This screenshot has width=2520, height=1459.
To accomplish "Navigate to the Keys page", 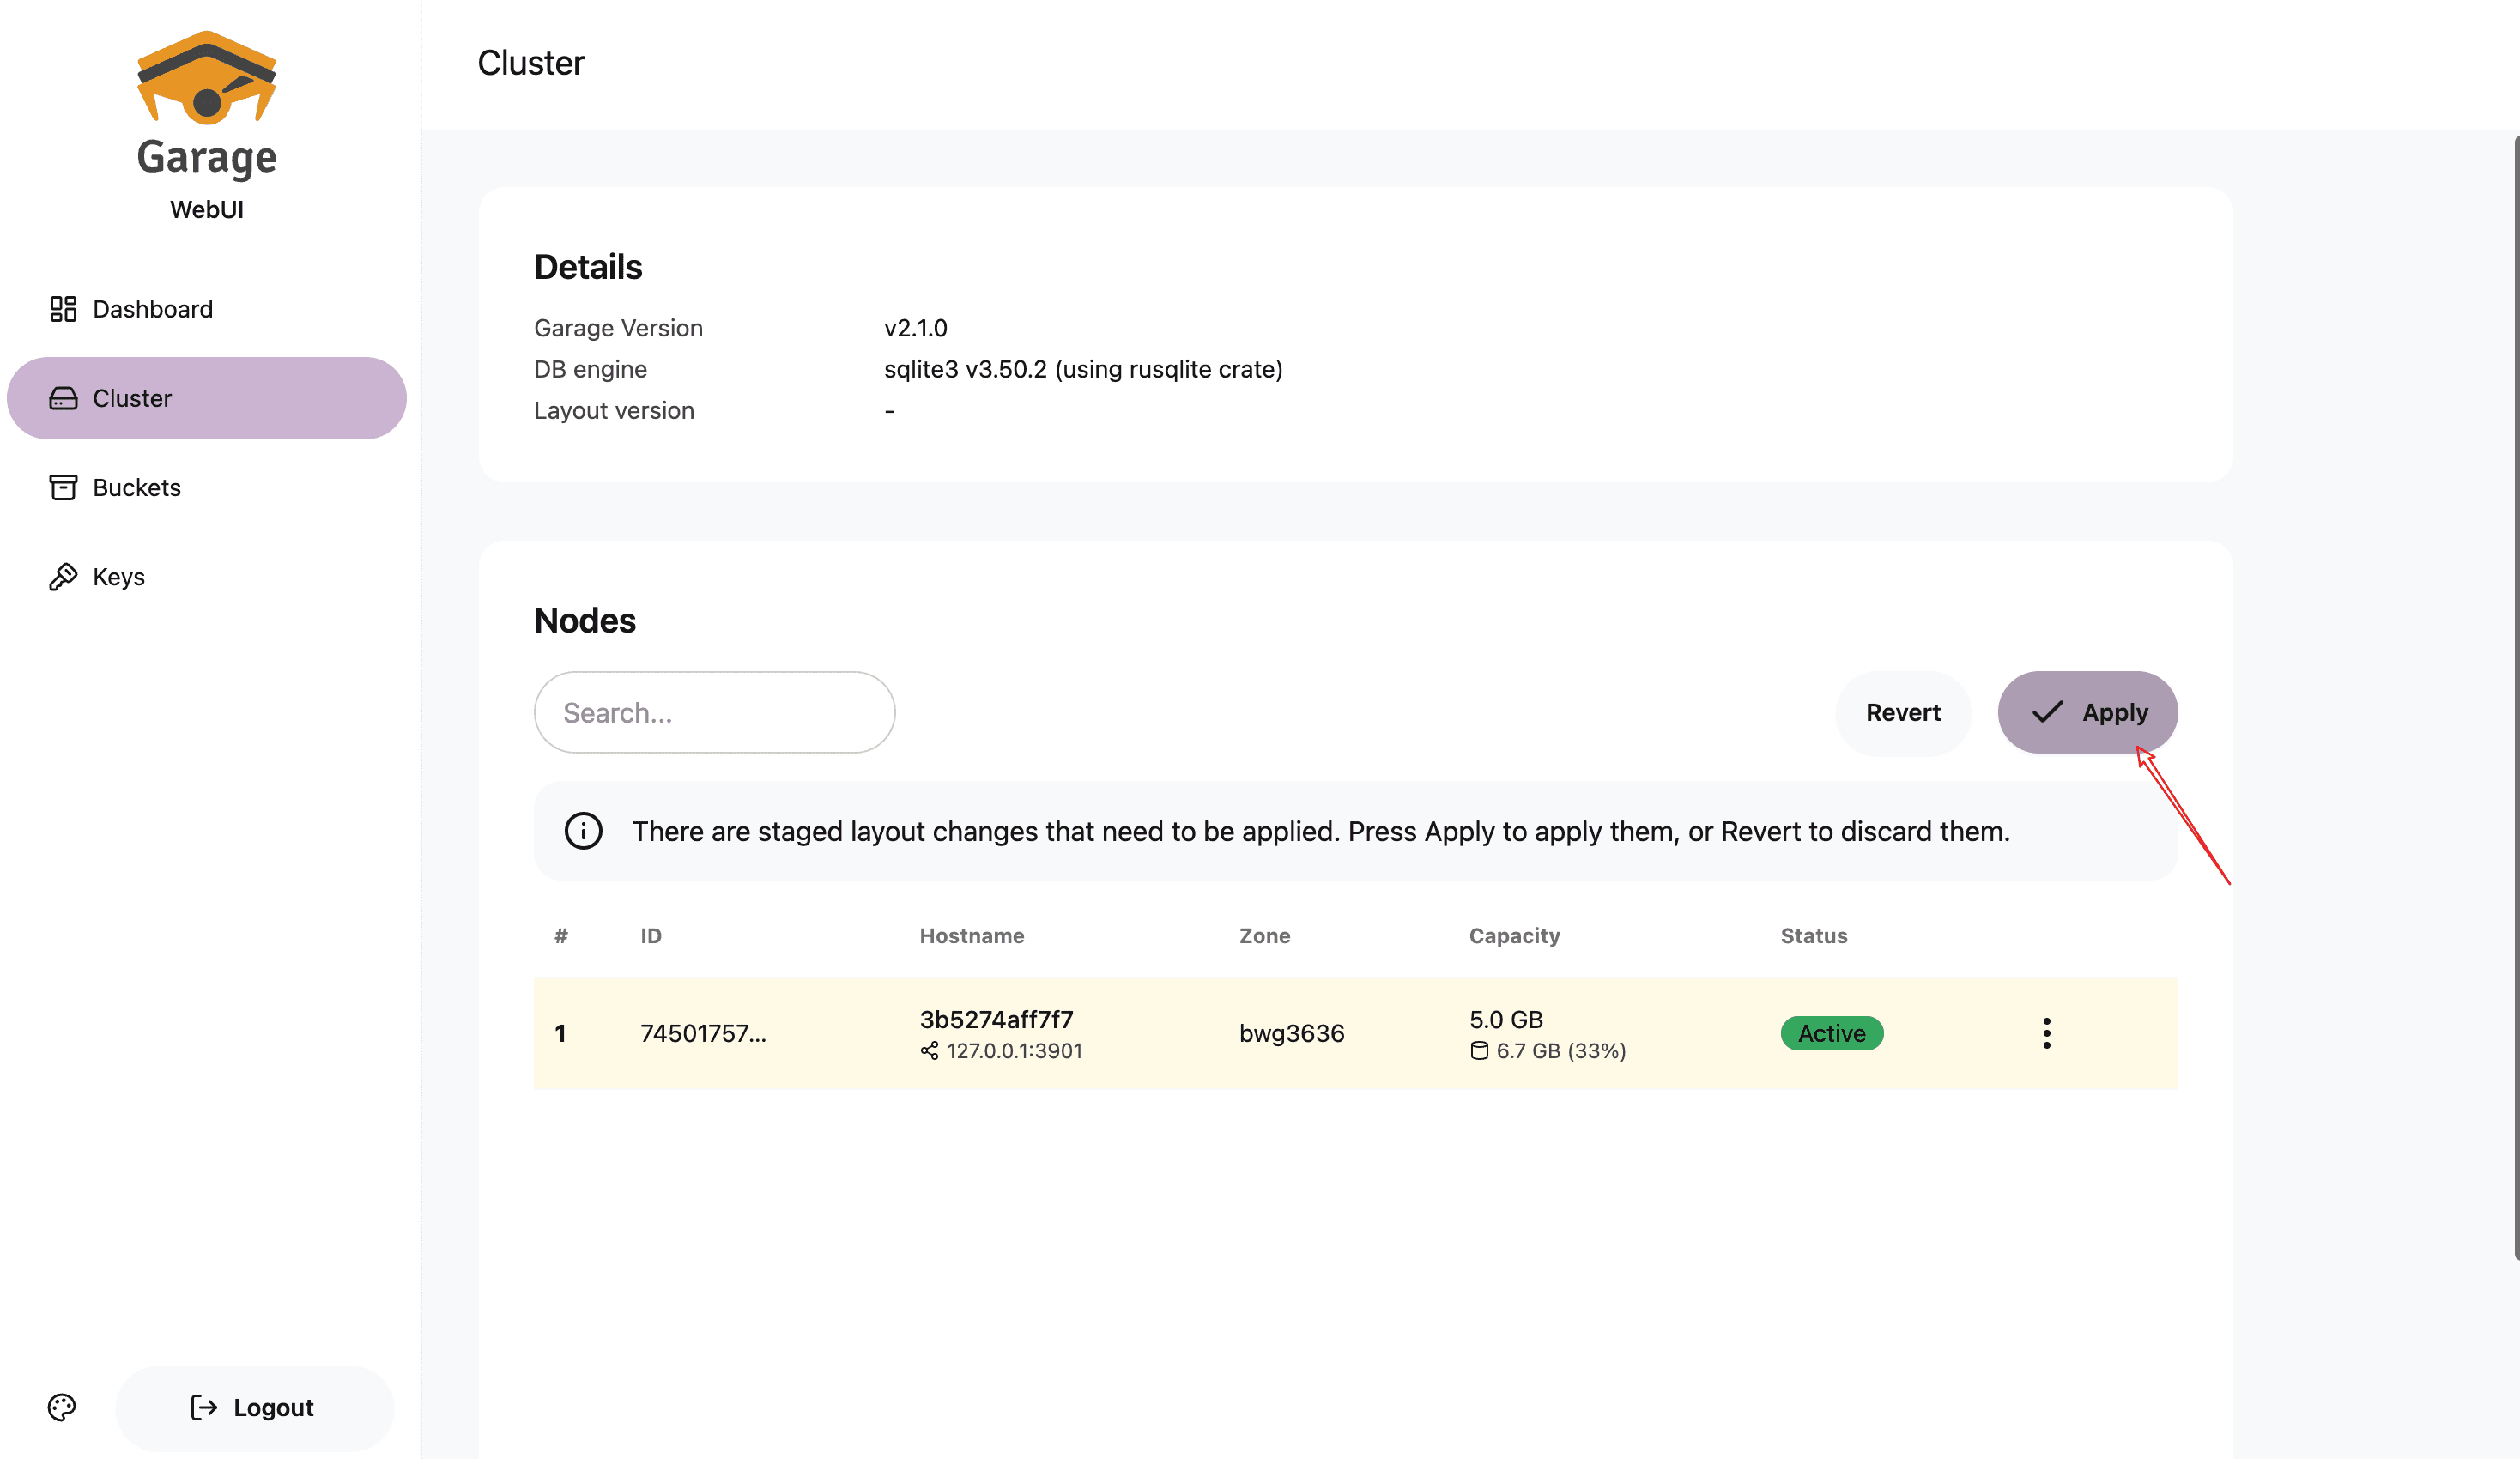I will click(x=118, y=577).
